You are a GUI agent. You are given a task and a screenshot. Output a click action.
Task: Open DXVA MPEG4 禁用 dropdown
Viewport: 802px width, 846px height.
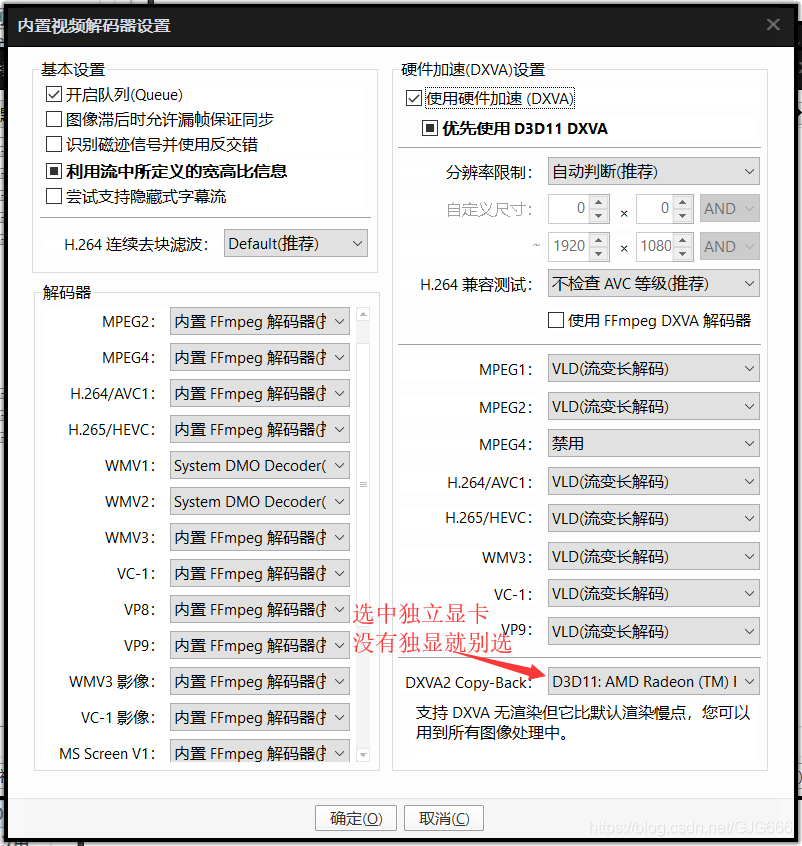(654, 443)
